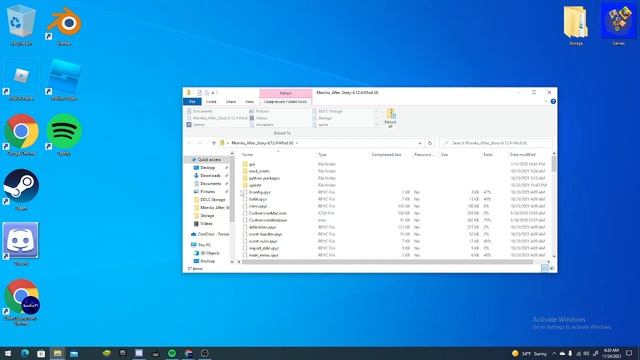Viewport: 640px width, 360px height.
Task: Select 3D Objects under This PC
Action: (x=207, y=253)
